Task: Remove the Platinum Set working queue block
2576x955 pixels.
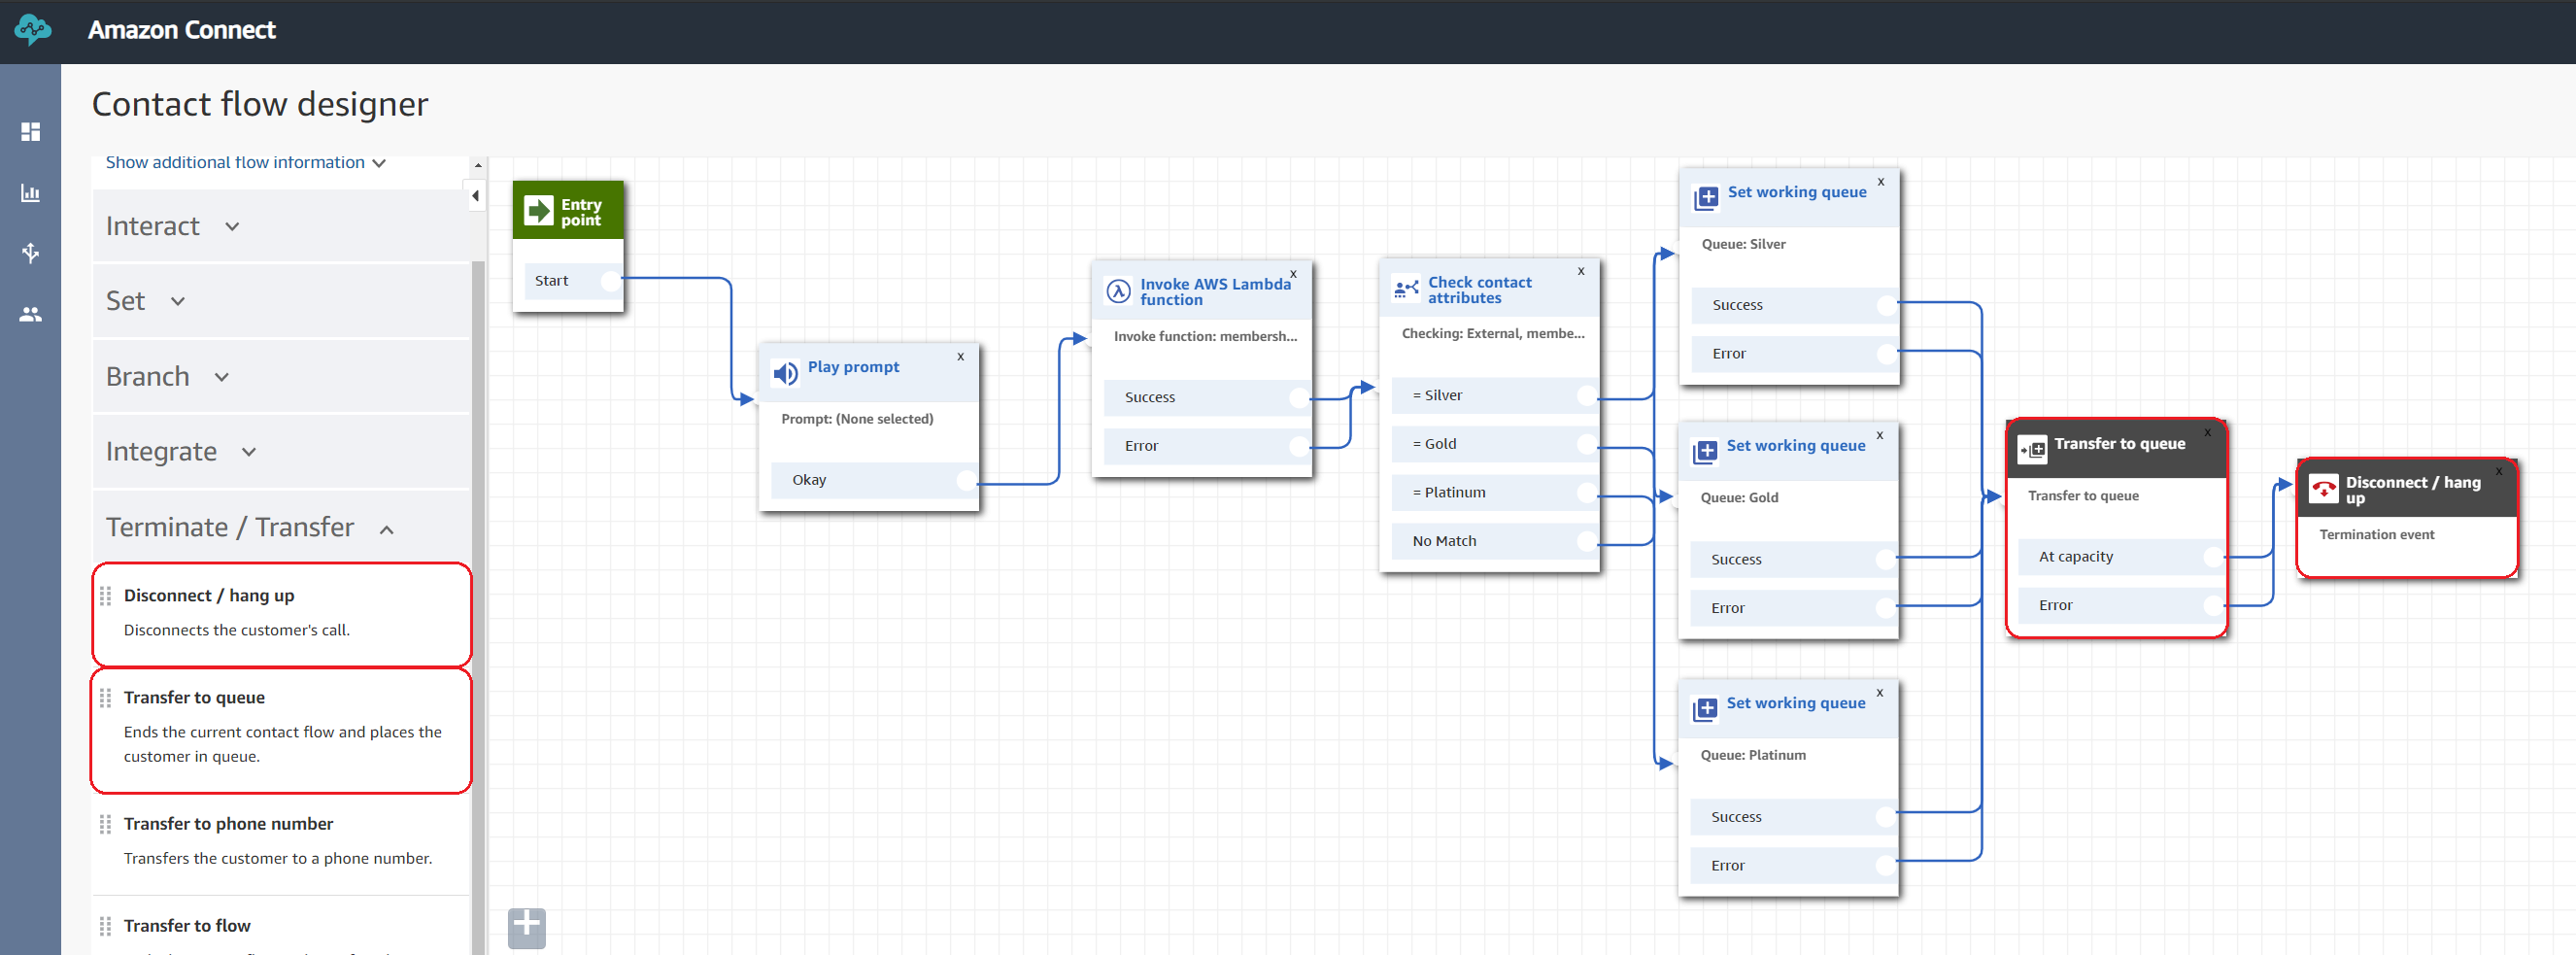Action: (x=1880, y=692)
